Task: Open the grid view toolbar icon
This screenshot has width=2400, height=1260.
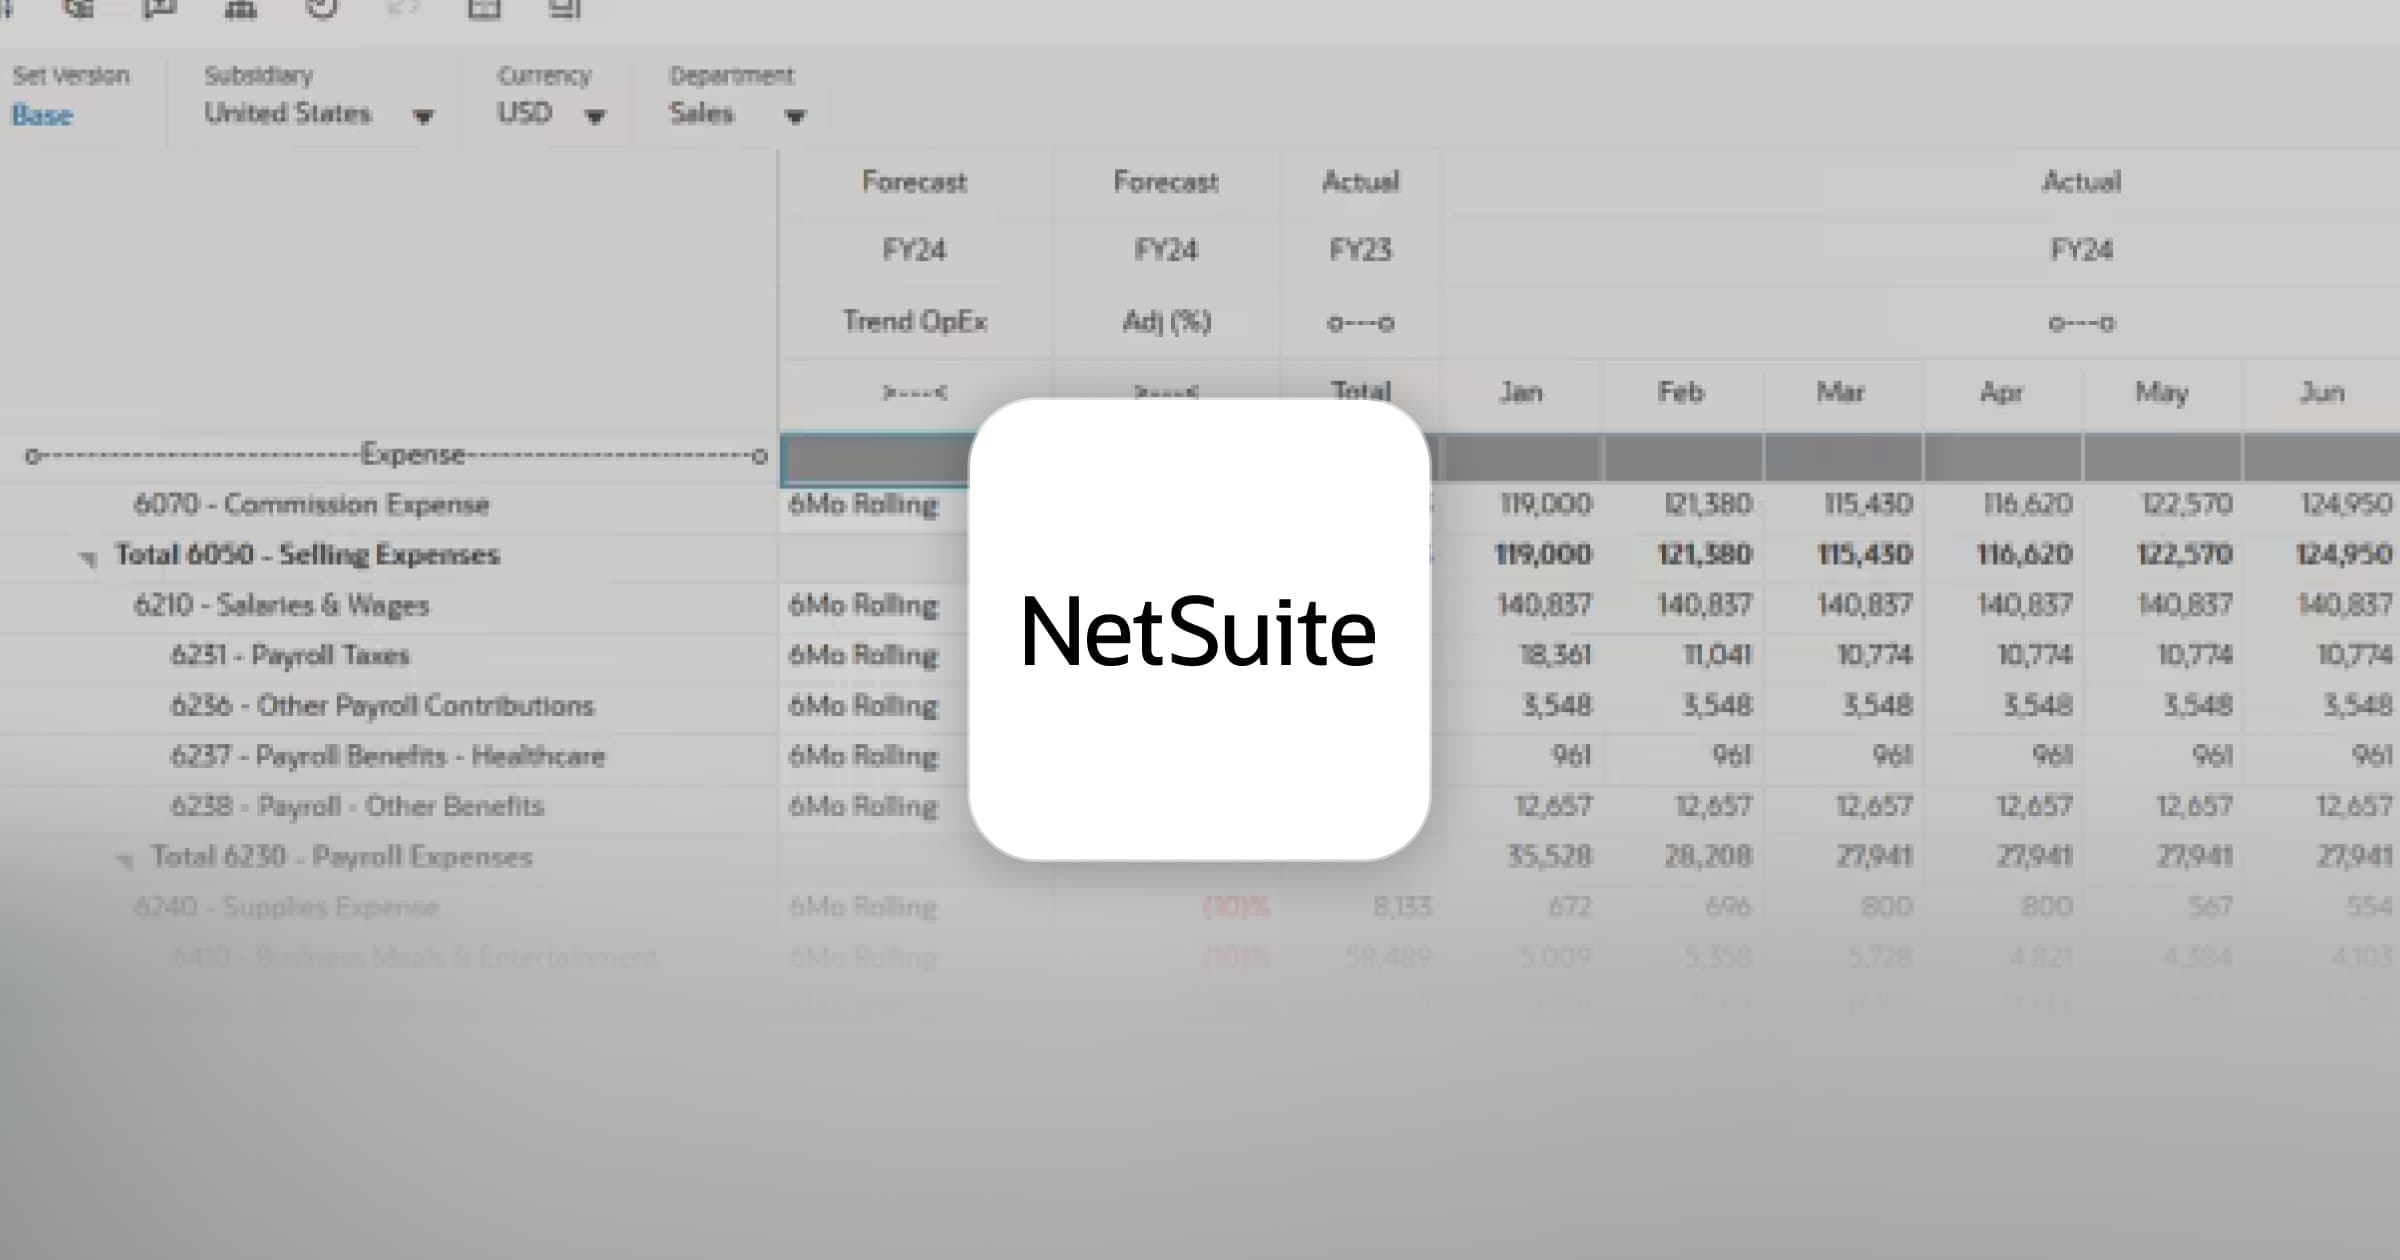Action: 485,10
